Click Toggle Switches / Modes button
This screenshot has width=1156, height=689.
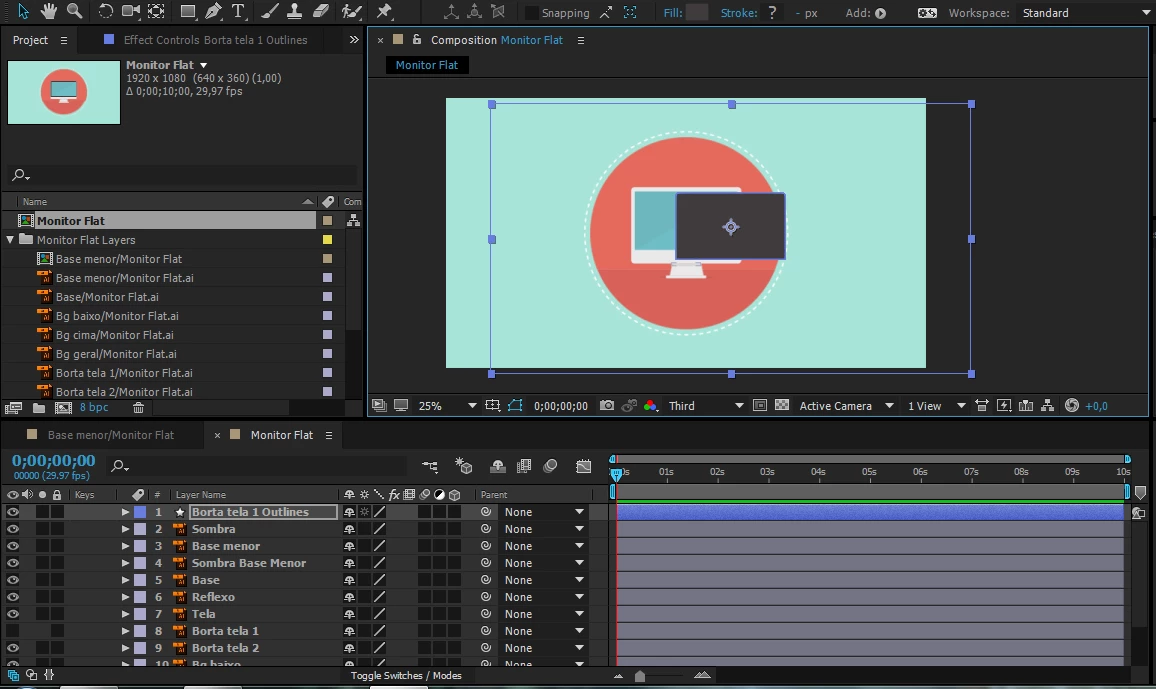click(406, 676)
